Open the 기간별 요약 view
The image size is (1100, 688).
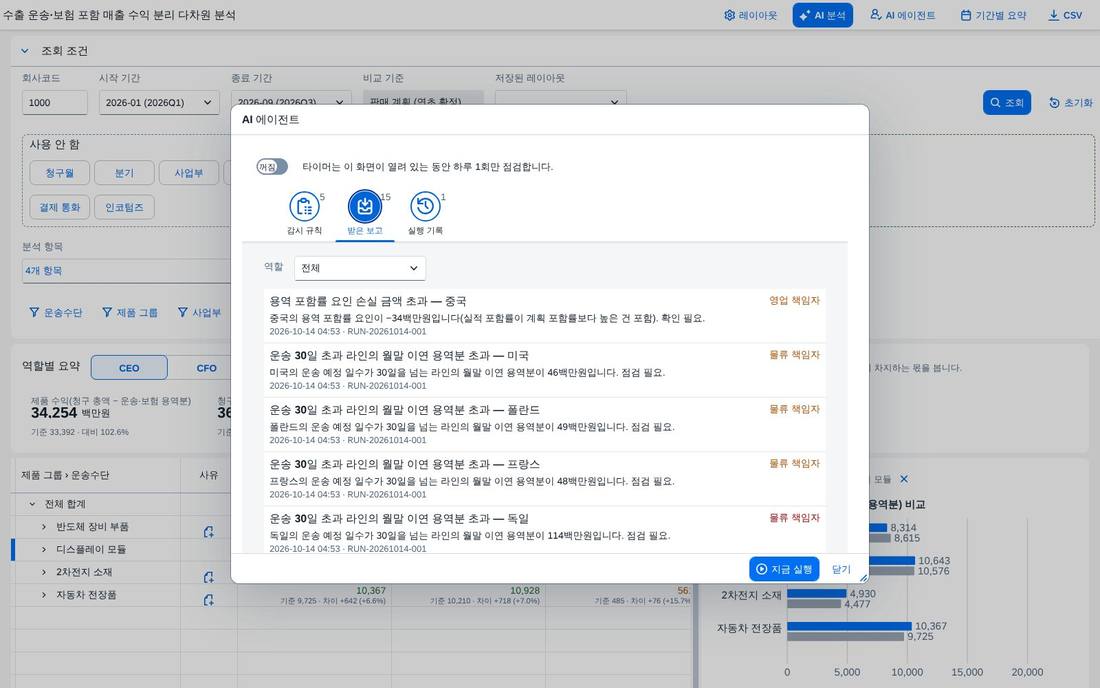993,15
